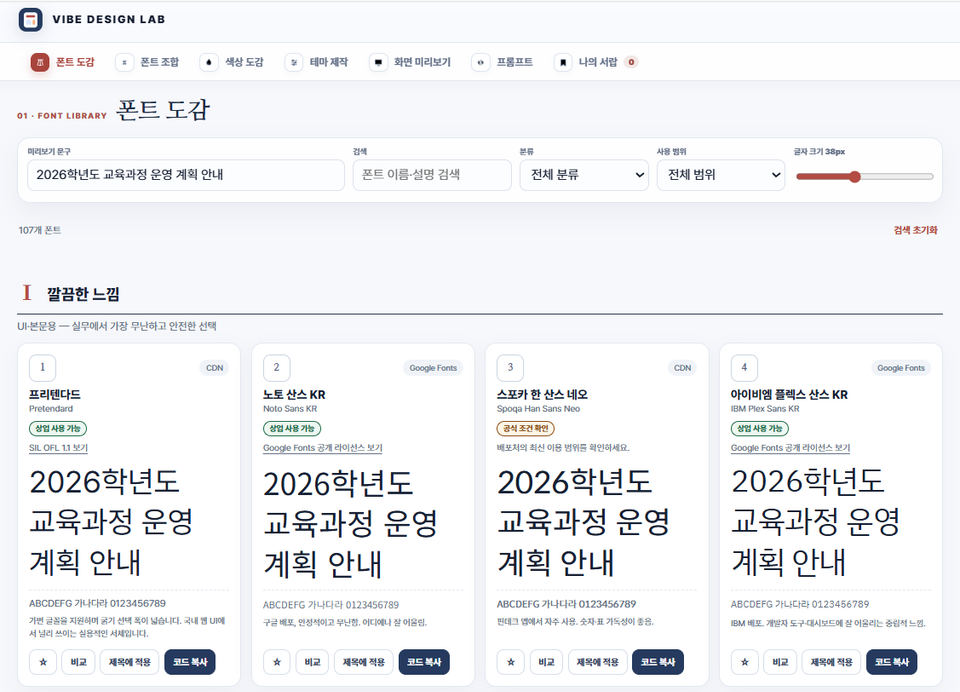This screenshot has width=960, height=692.
Task: Click the number 2 badge on 노토 산스 KR card
Action: [x=276, y=367]
